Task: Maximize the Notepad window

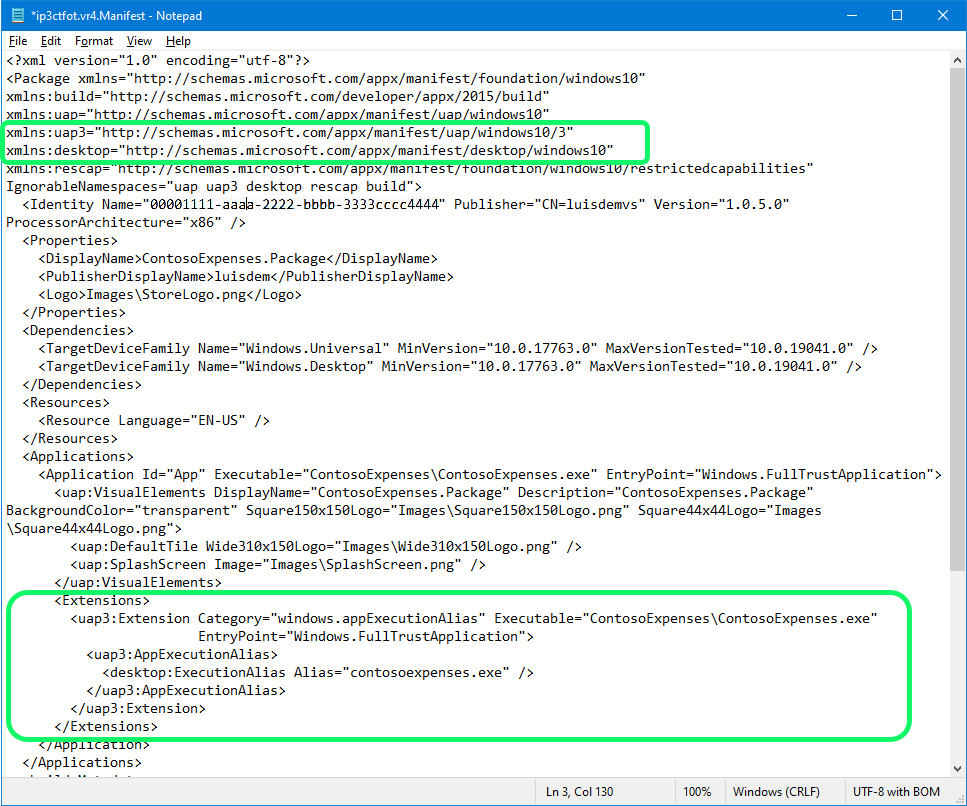Action: (897, 15)
